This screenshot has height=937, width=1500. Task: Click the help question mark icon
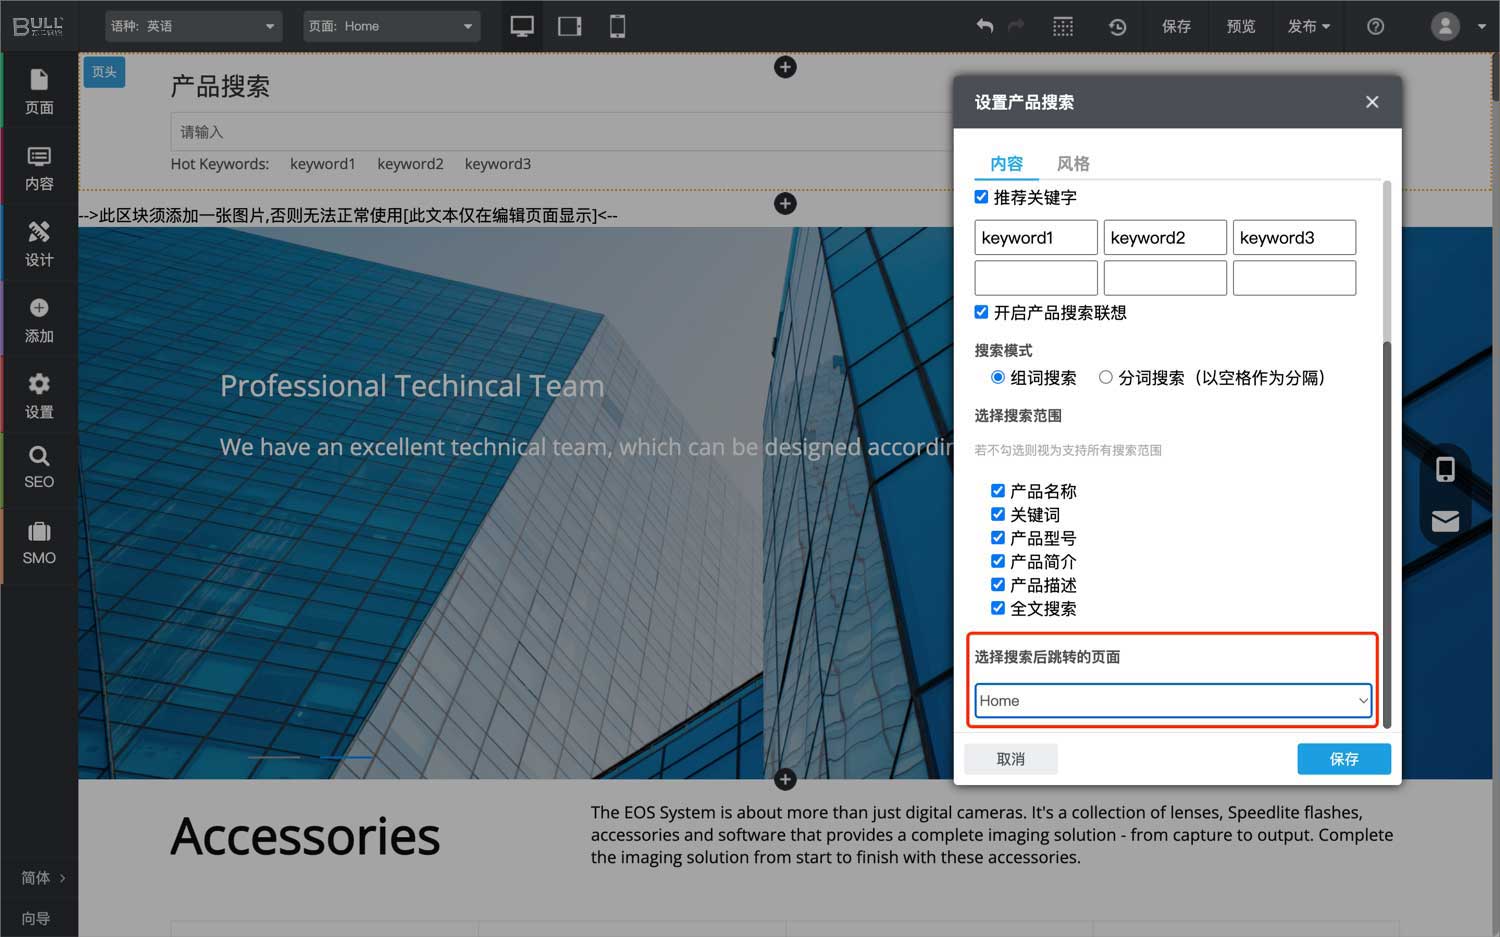point(1376,27)
